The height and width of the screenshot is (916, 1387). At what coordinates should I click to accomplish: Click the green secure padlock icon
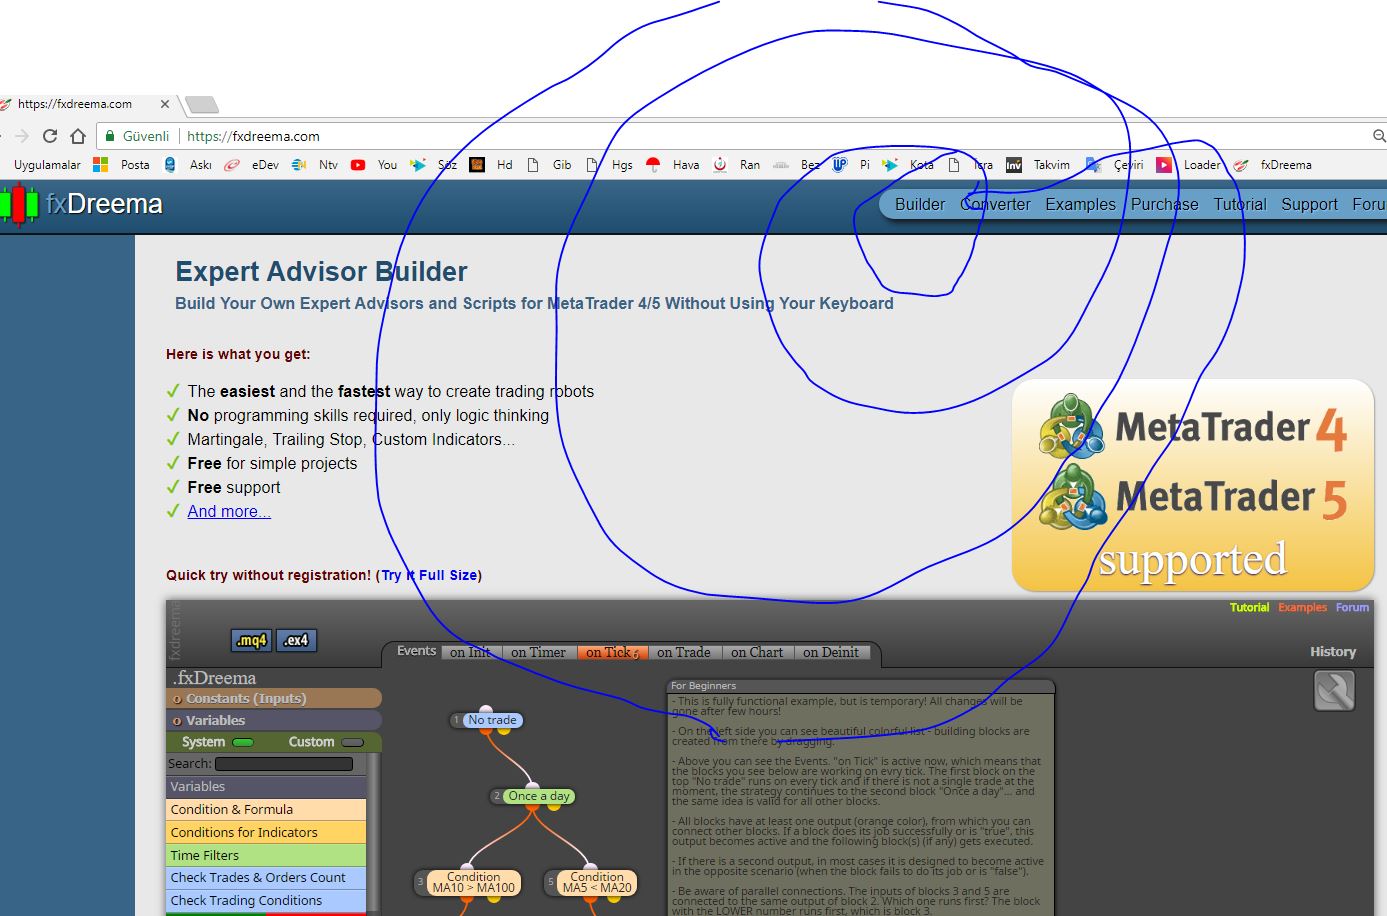click(x=110, y=136)
